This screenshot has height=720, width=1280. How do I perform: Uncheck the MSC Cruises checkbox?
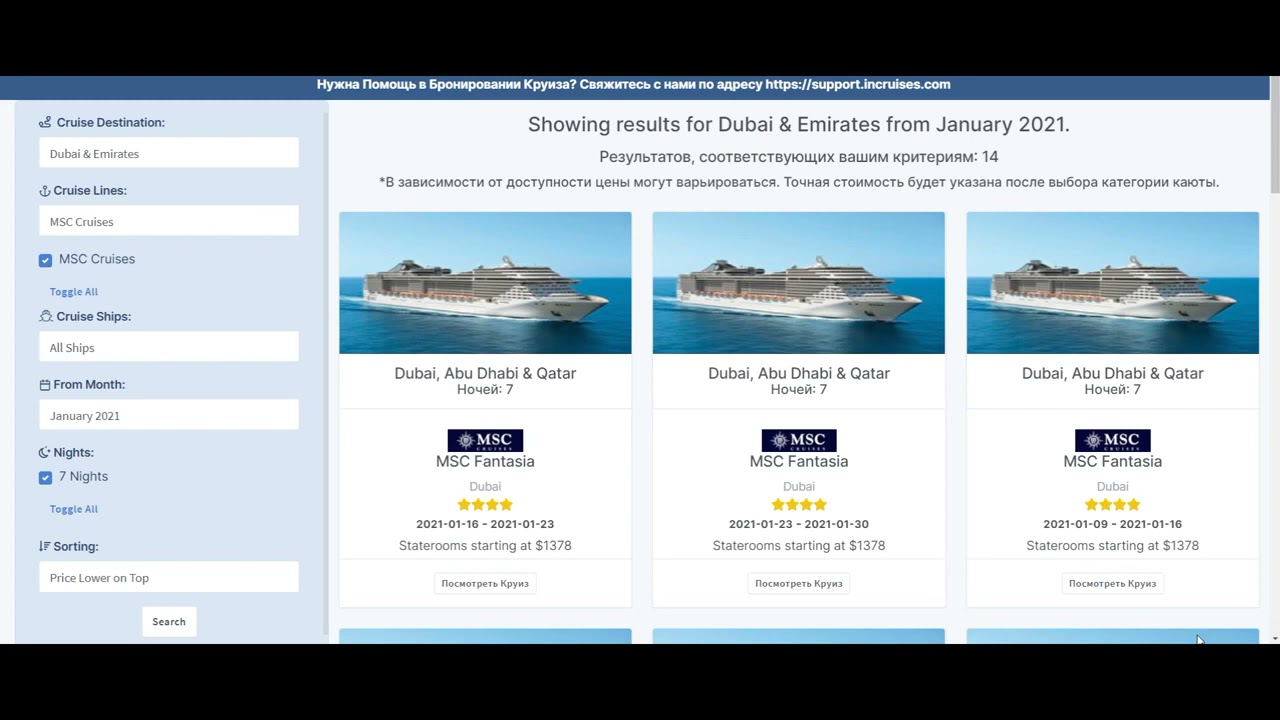click(x=45, y=260)
